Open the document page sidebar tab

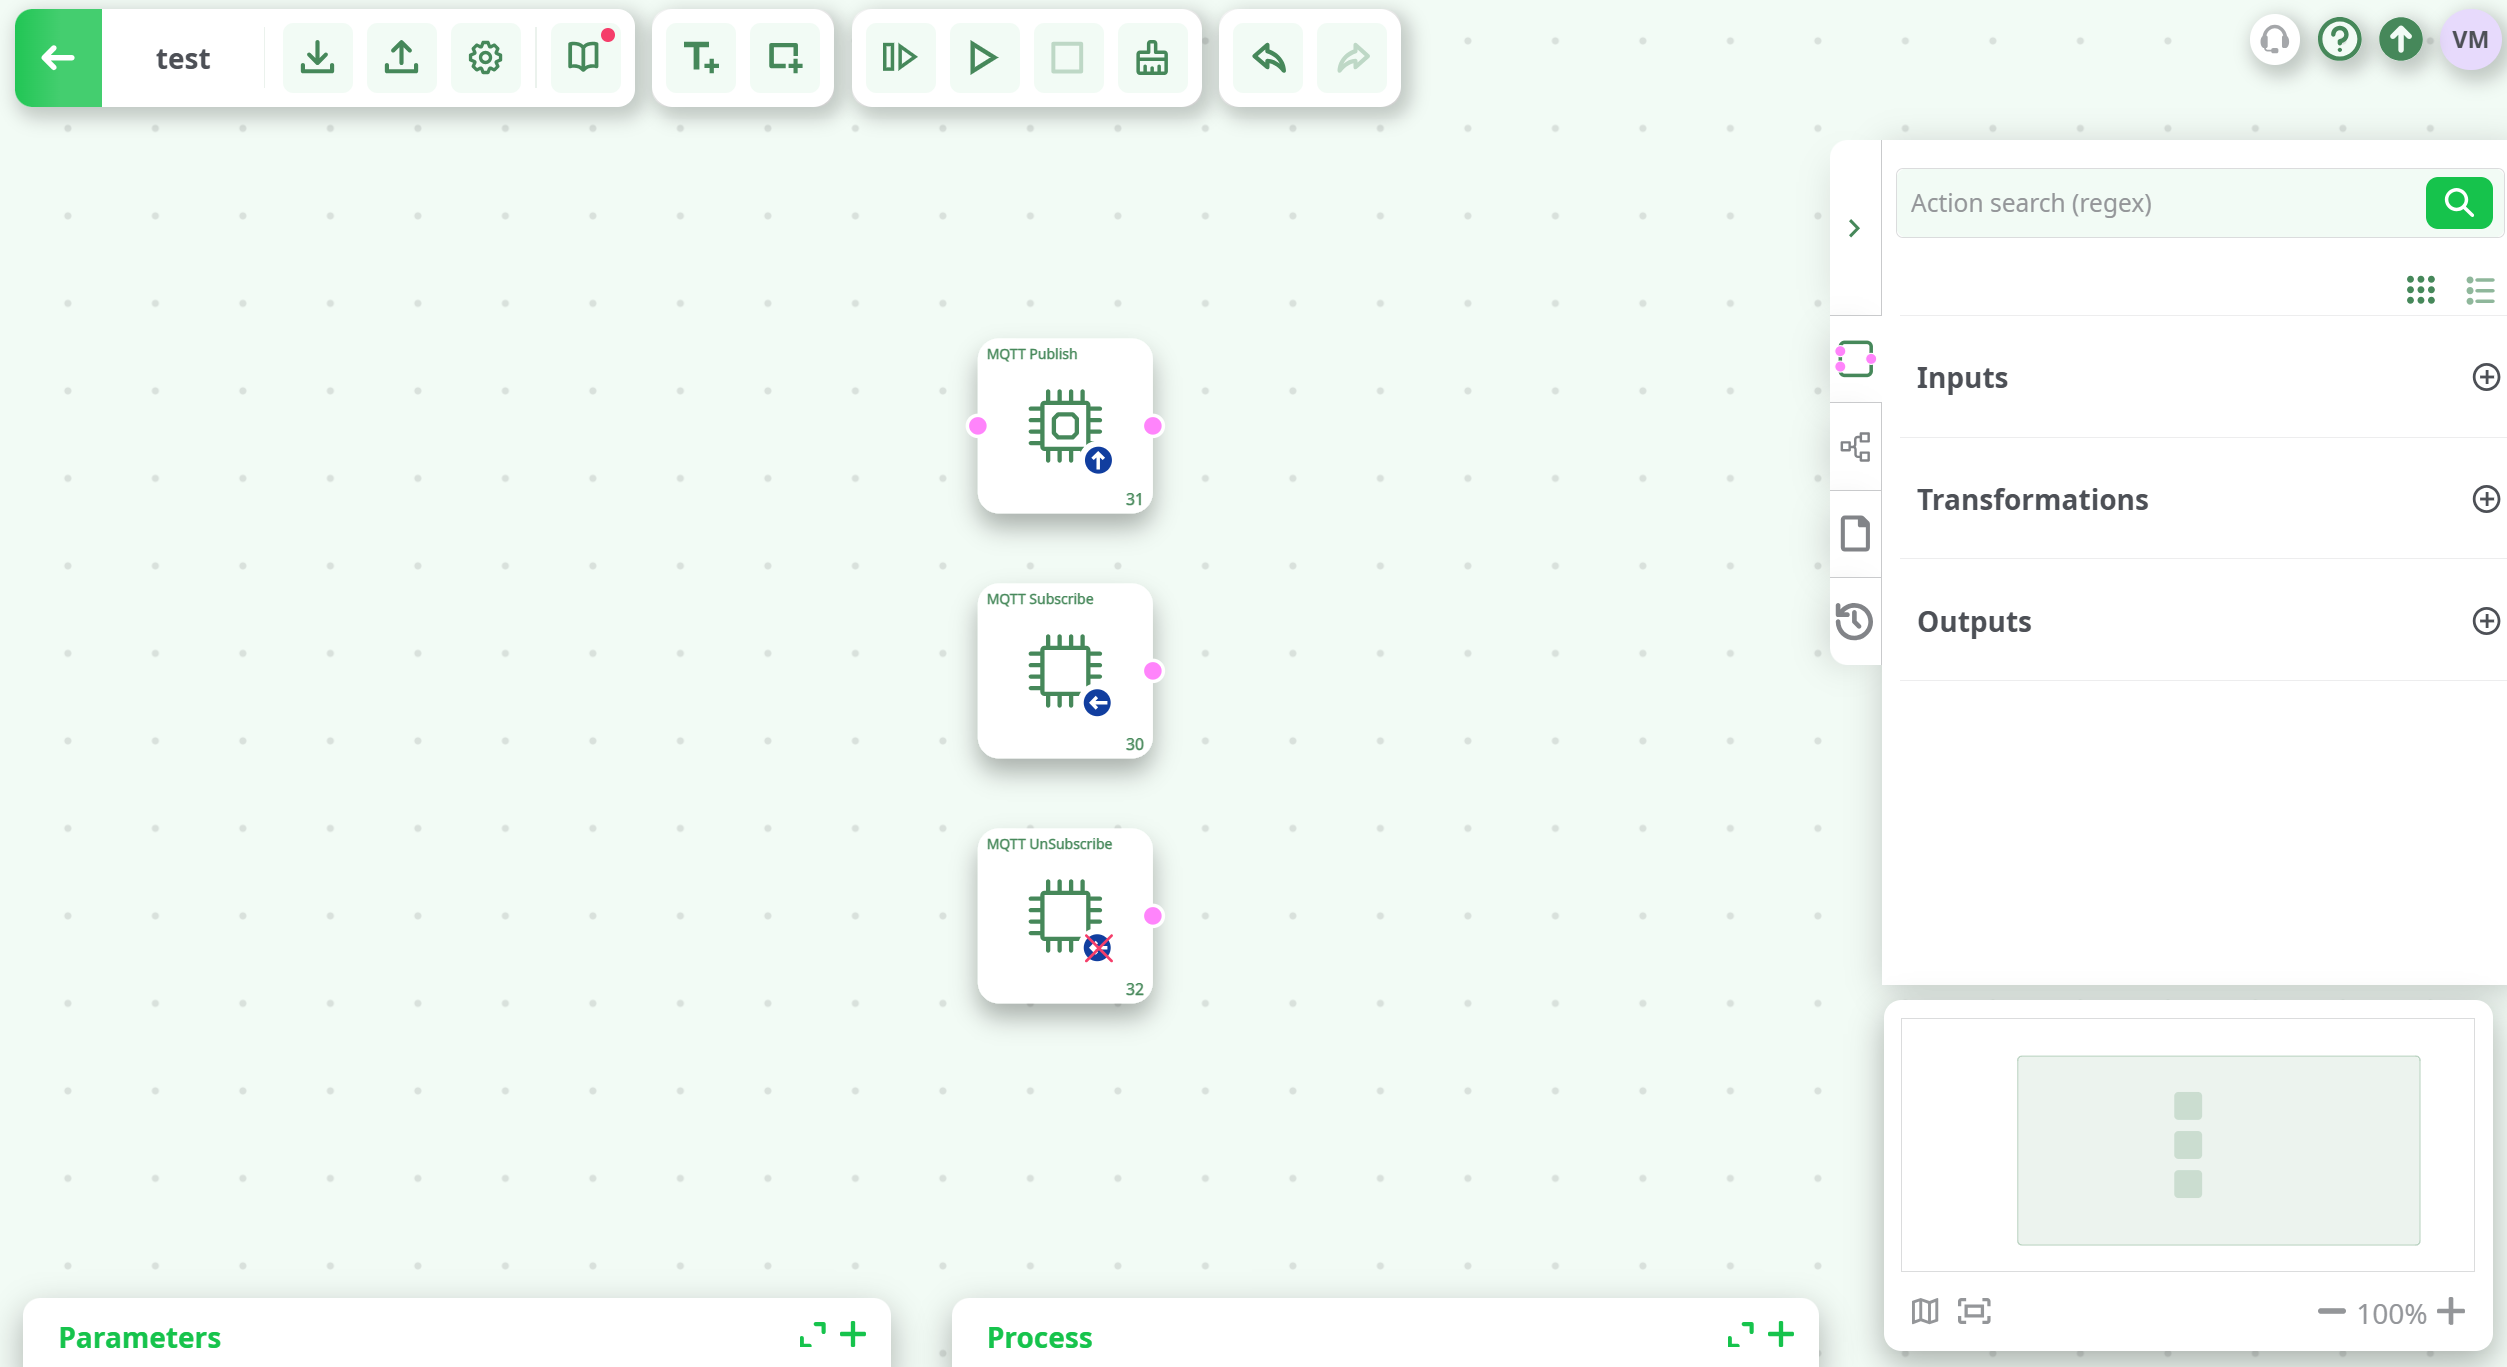point(1854,534)
